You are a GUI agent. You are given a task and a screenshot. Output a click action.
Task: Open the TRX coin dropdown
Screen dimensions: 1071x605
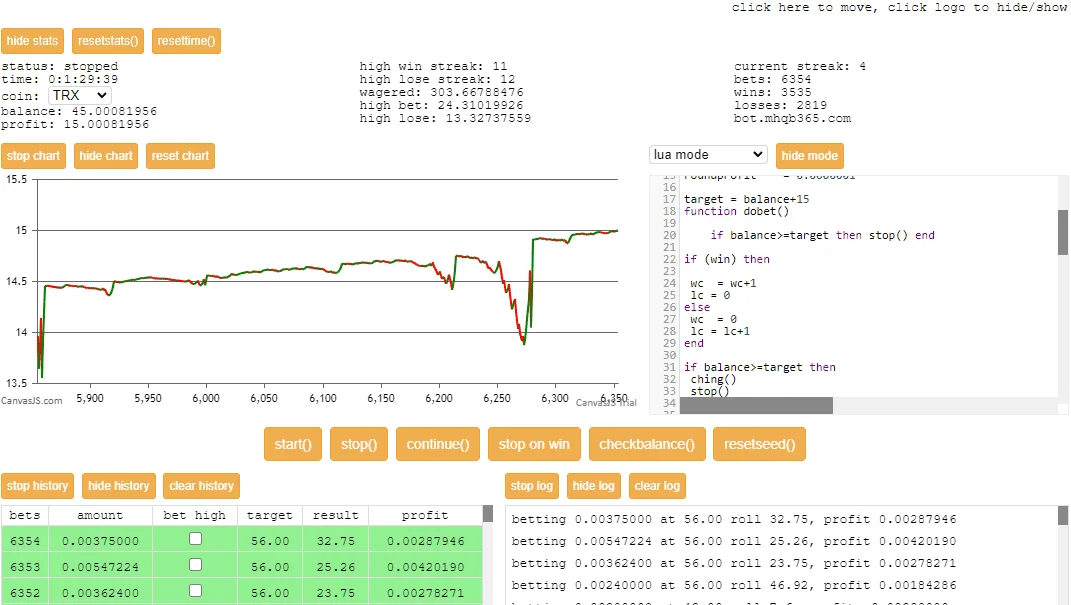pyautogui.click(x=80, y=96)
